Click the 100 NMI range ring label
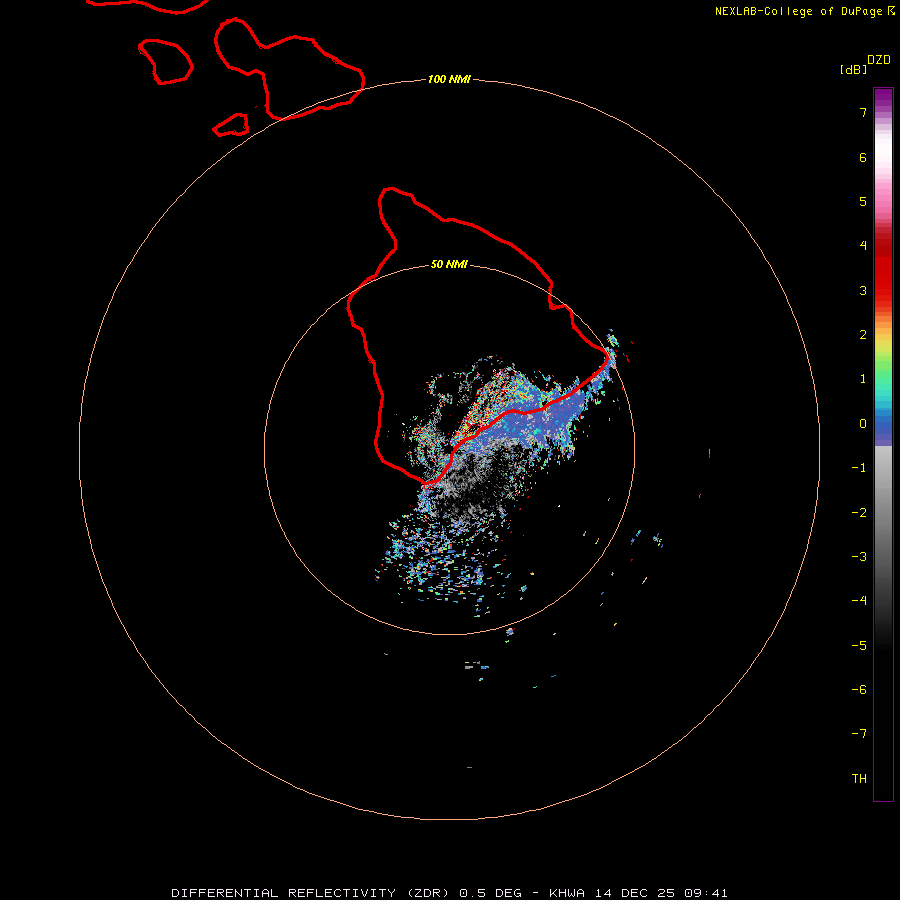 pos(449,79)
